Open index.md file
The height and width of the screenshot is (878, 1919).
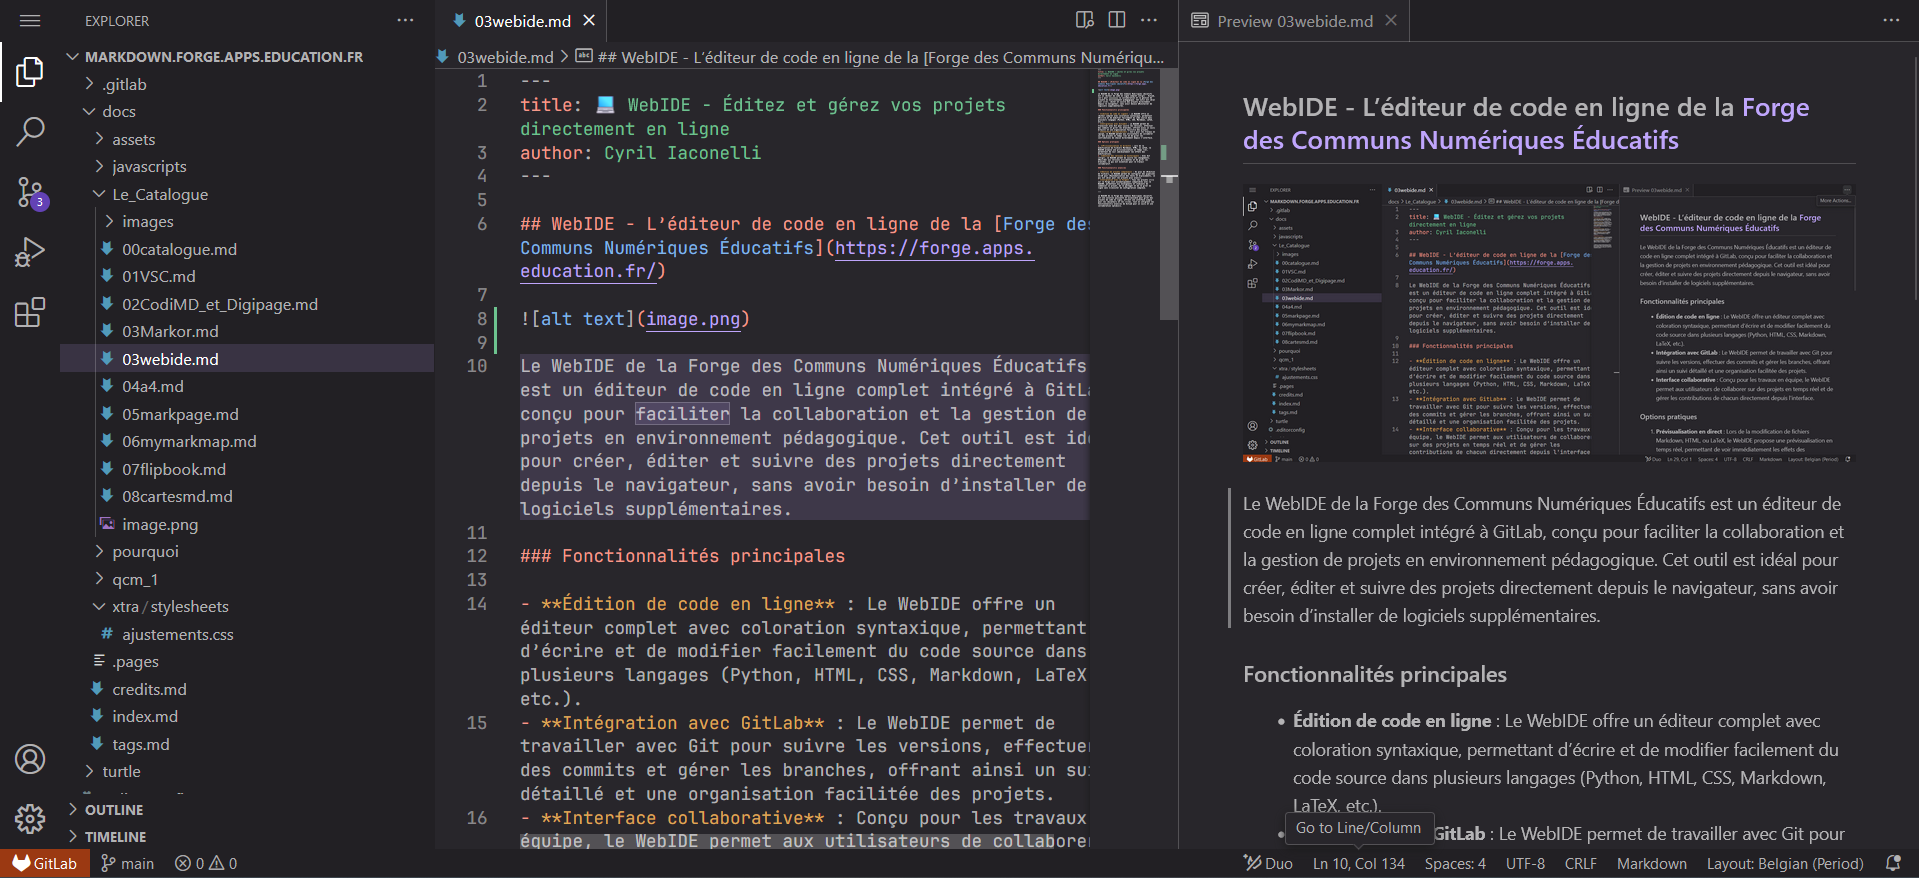pos(145,716)
